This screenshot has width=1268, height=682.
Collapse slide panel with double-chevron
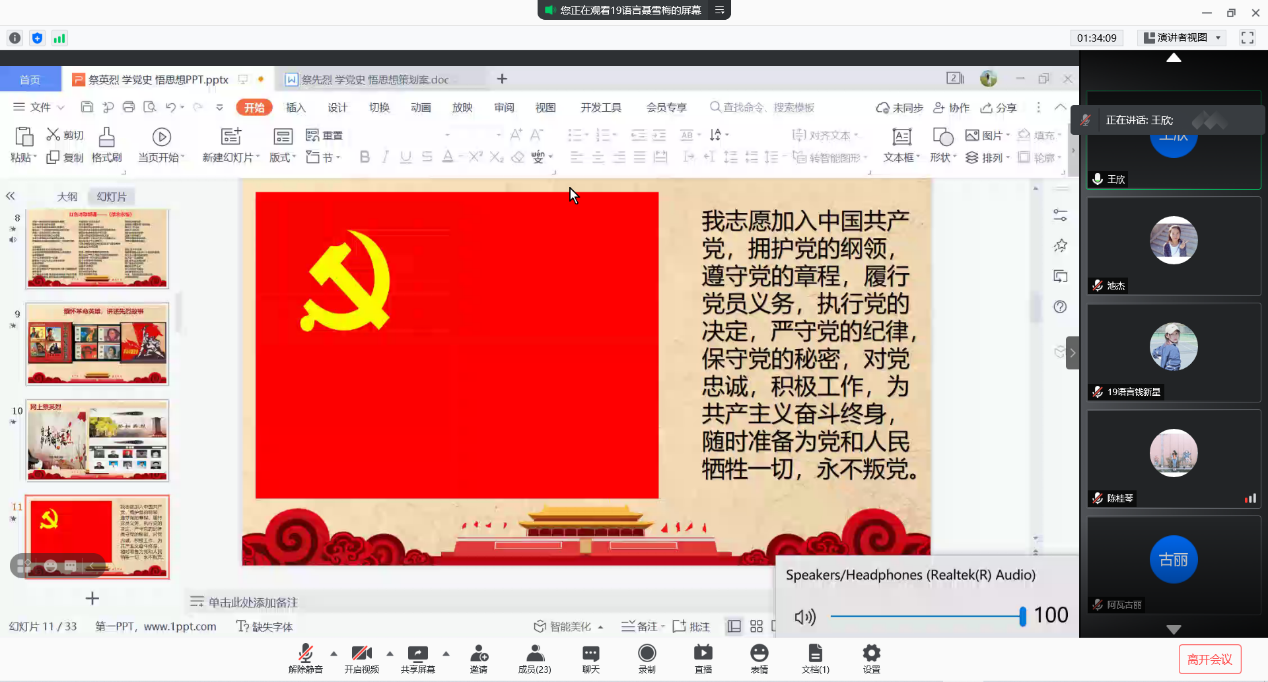(10, 197)
